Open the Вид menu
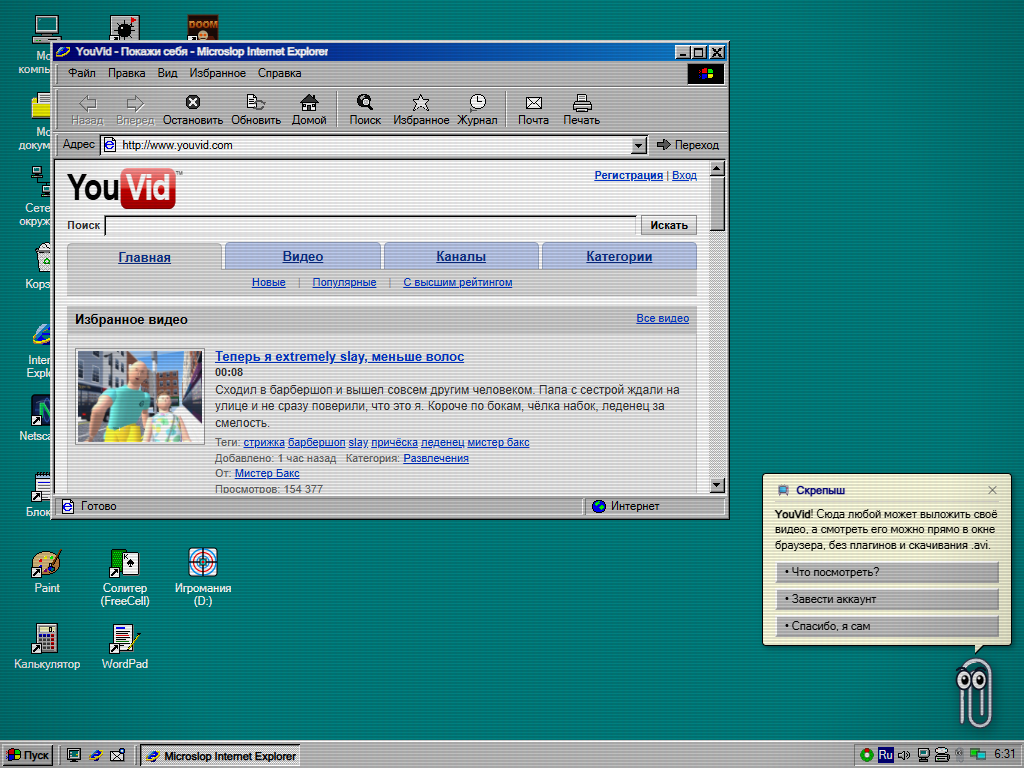This screenshot has height=768, width=1024. click(x=167, y=73)
